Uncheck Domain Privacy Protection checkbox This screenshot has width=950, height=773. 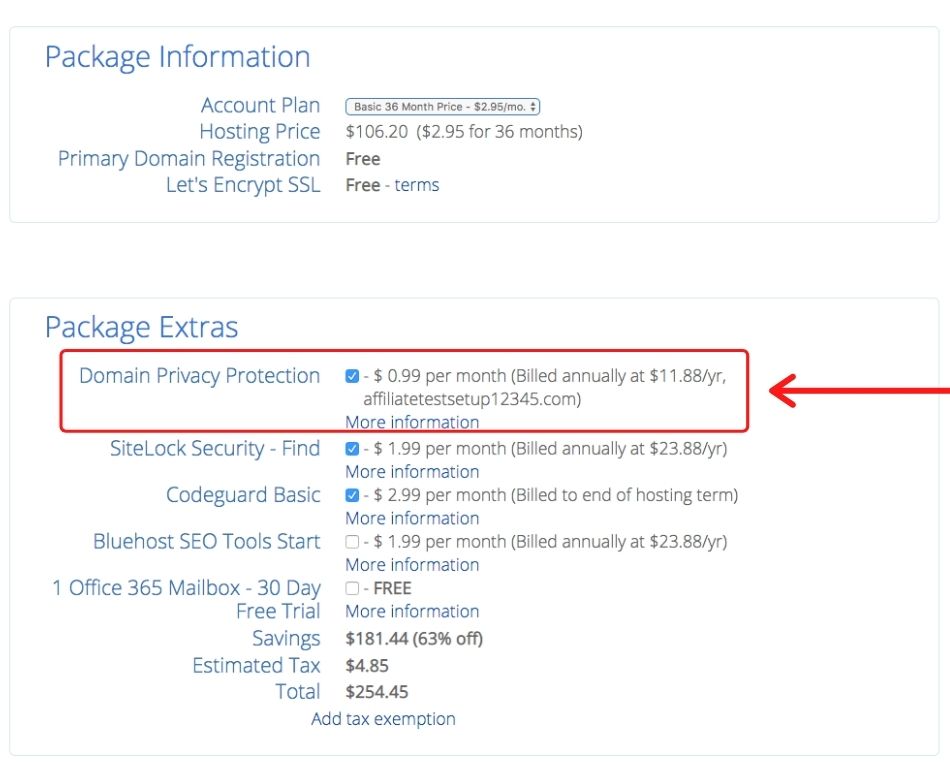(x=352, y=376)
